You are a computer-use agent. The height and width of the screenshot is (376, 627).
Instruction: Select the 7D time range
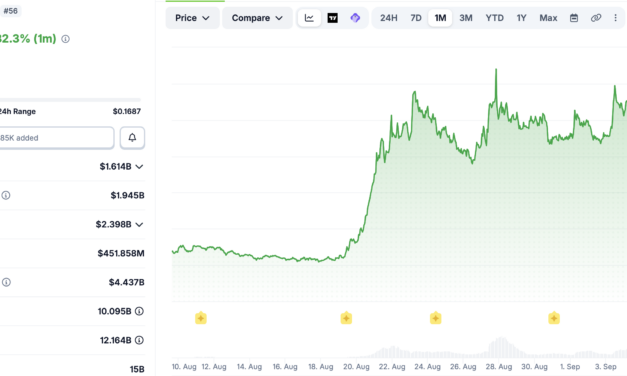tap(416, 18)
